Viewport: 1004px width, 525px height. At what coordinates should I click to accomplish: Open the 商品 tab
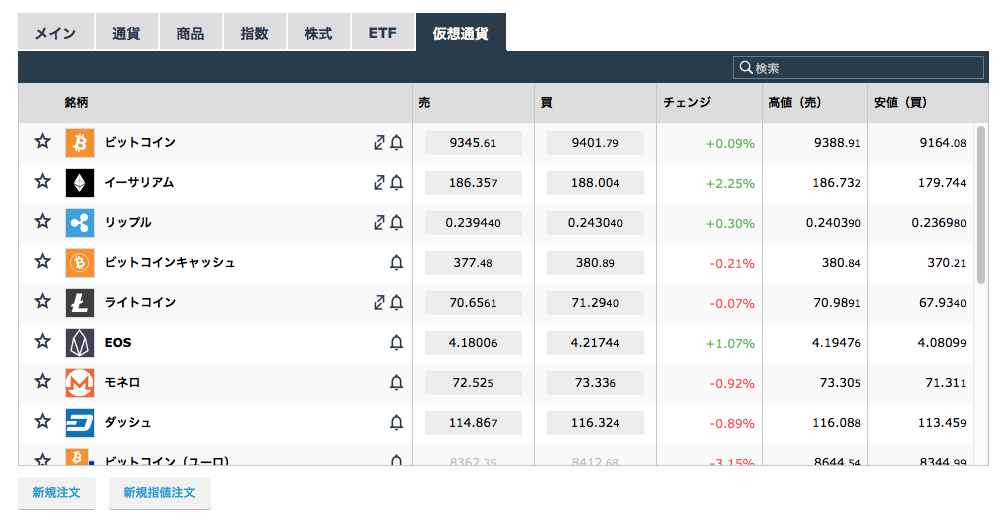[x=190, y=33]
